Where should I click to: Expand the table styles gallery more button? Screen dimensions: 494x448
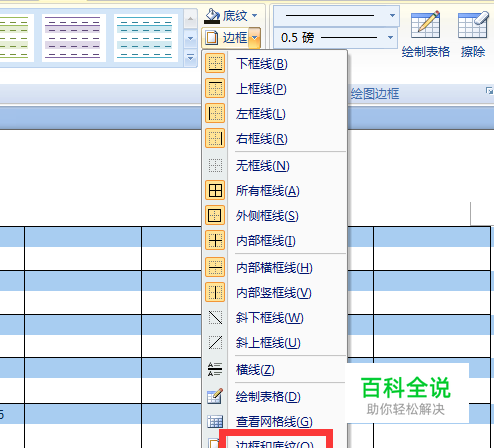tap(190, 58)
